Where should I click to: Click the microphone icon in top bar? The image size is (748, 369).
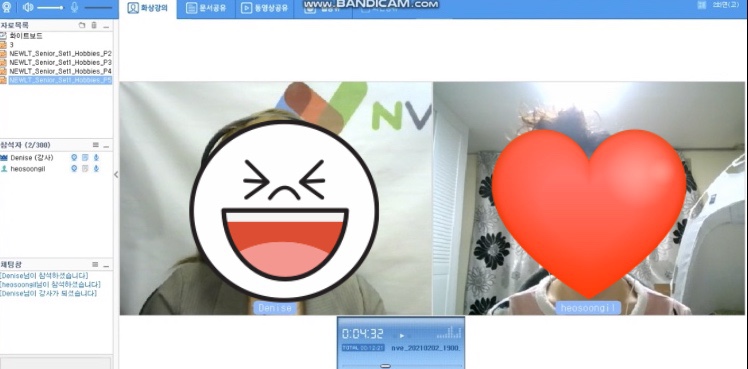[74, 7]
